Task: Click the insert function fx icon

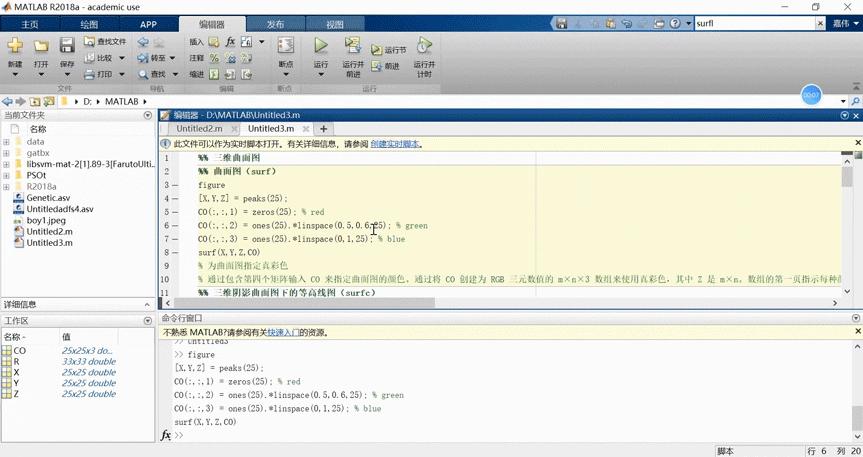Action: [230, 41]
